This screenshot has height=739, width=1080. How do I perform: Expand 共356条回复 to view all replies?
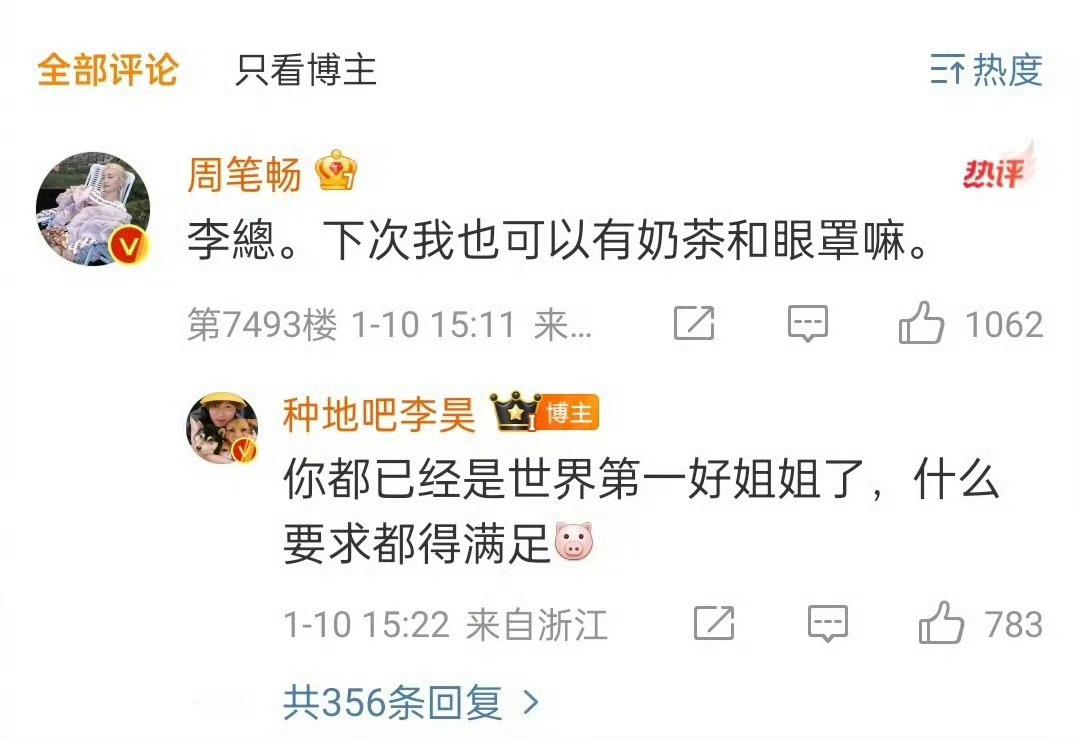tap(411, 702)
